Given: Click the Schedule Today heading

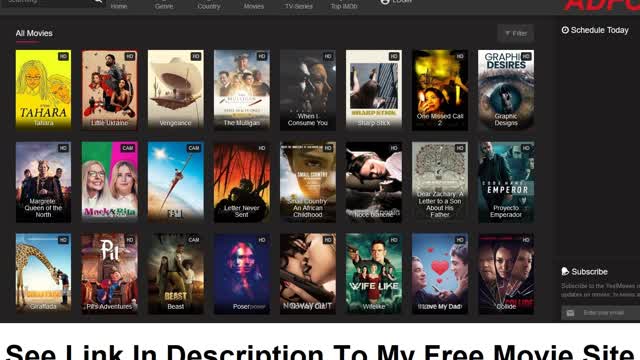Looking at the screenshot, I should [x=599, y=30].
